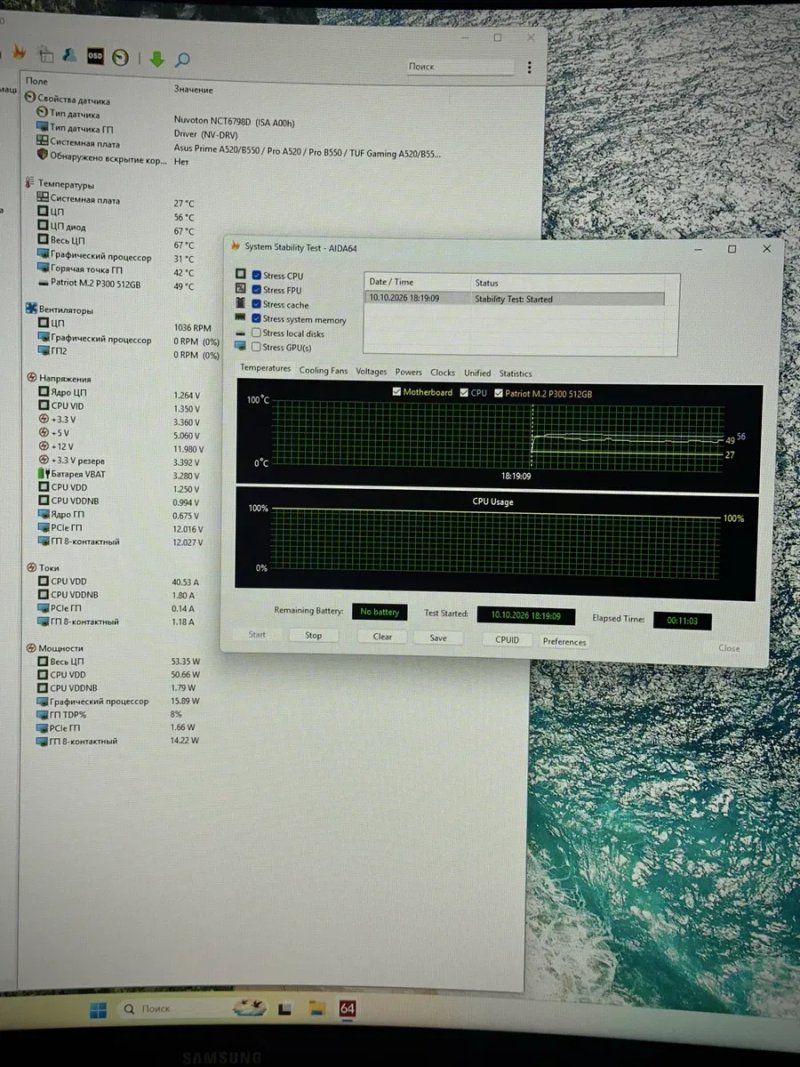This screenshot has height=1067, width=800.
Task: Open the flame stability test icon
Action: (x=18, y=52)
